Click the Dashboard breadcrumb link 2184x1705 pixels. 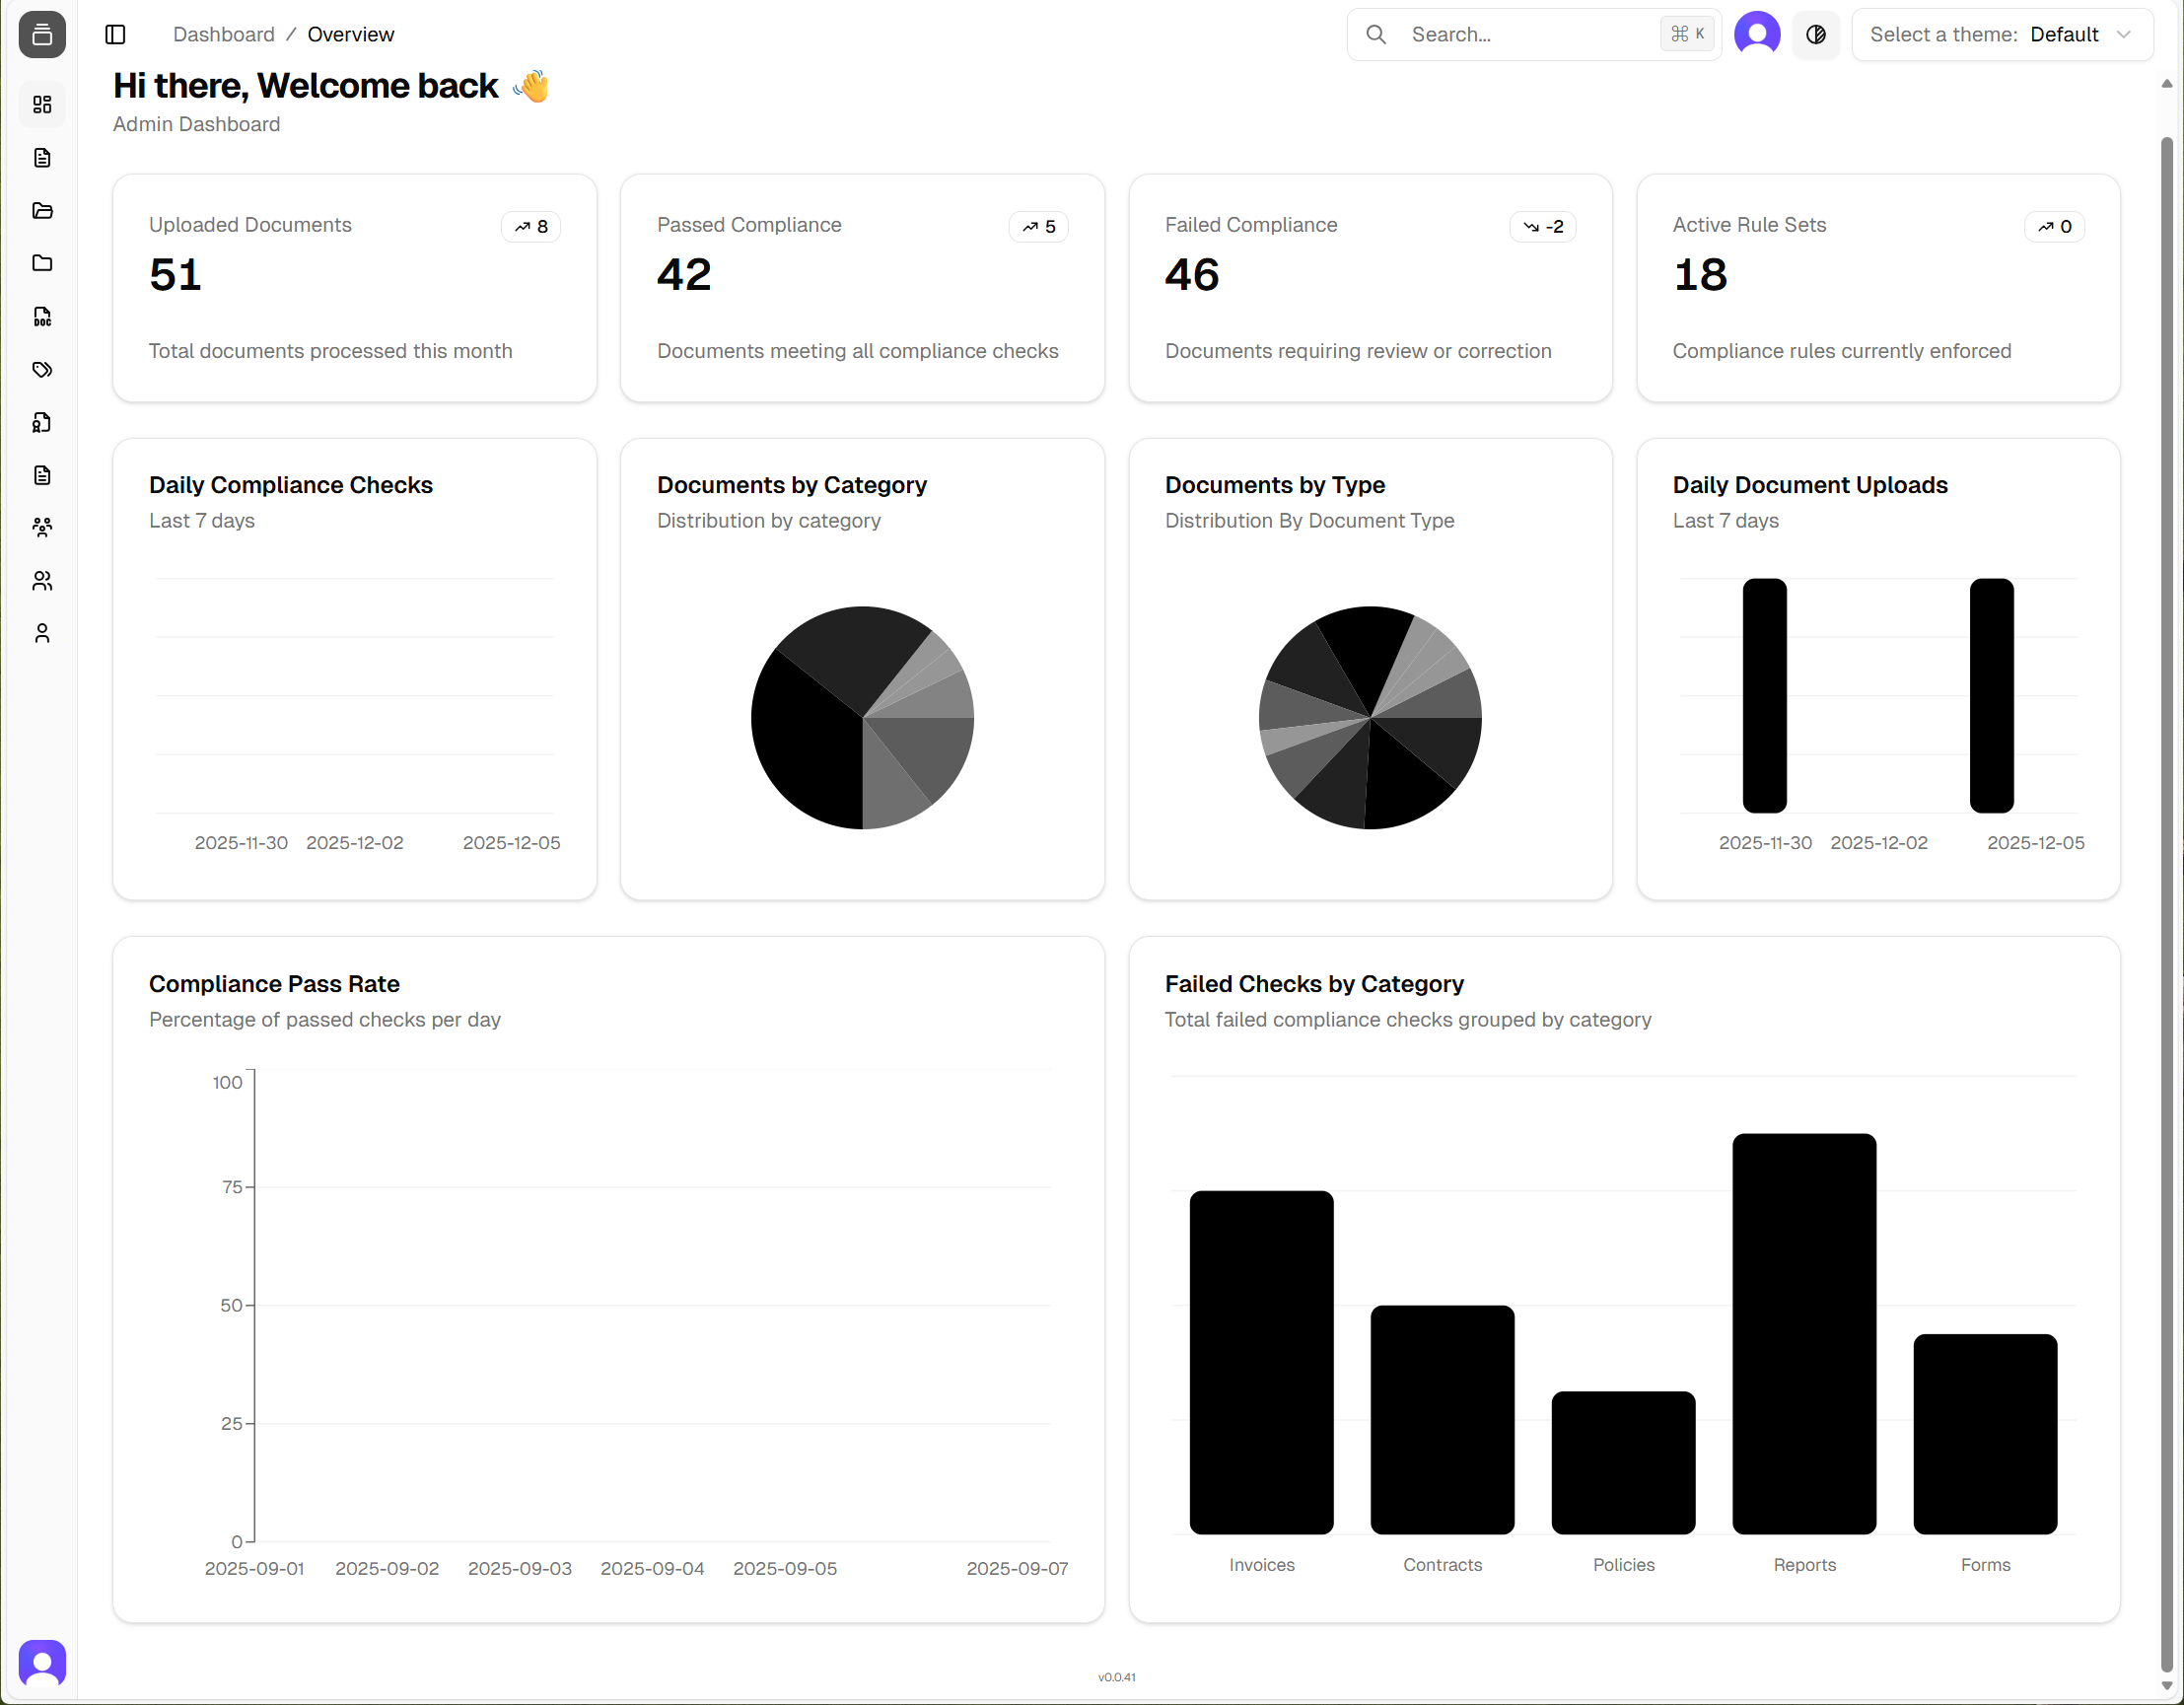[223, 35]
